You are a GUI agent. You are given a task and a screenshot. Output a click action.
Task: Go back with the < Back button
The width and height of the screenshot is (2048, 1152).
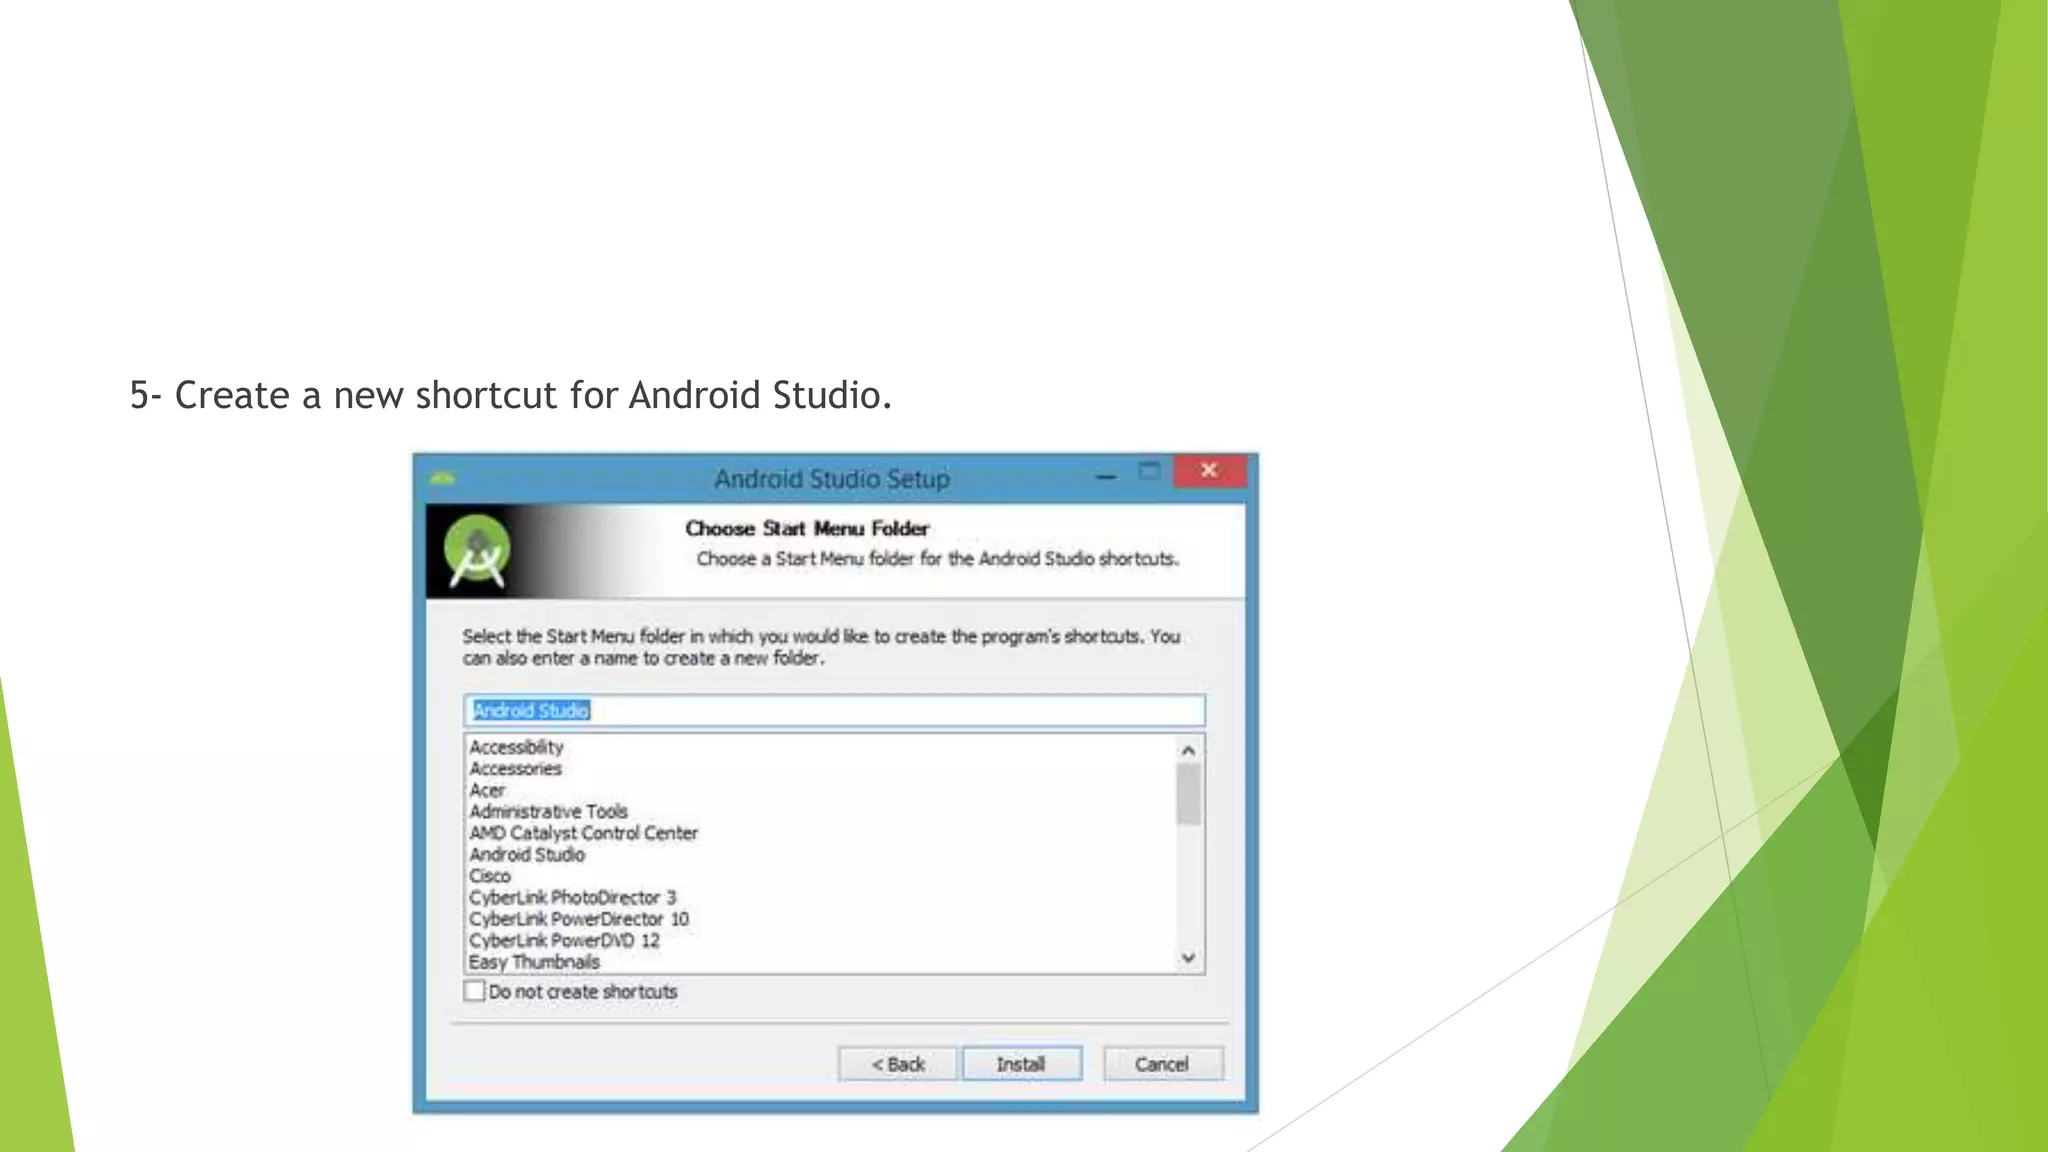[x=897, y=1064]
